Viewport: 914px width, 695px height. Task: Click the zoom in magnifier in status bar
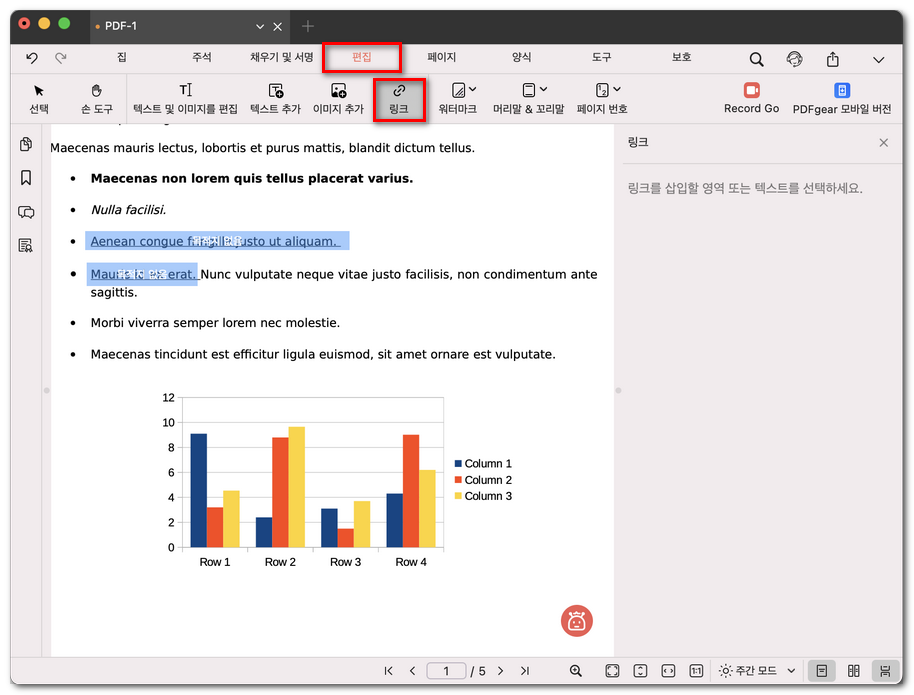click(576, 671)
